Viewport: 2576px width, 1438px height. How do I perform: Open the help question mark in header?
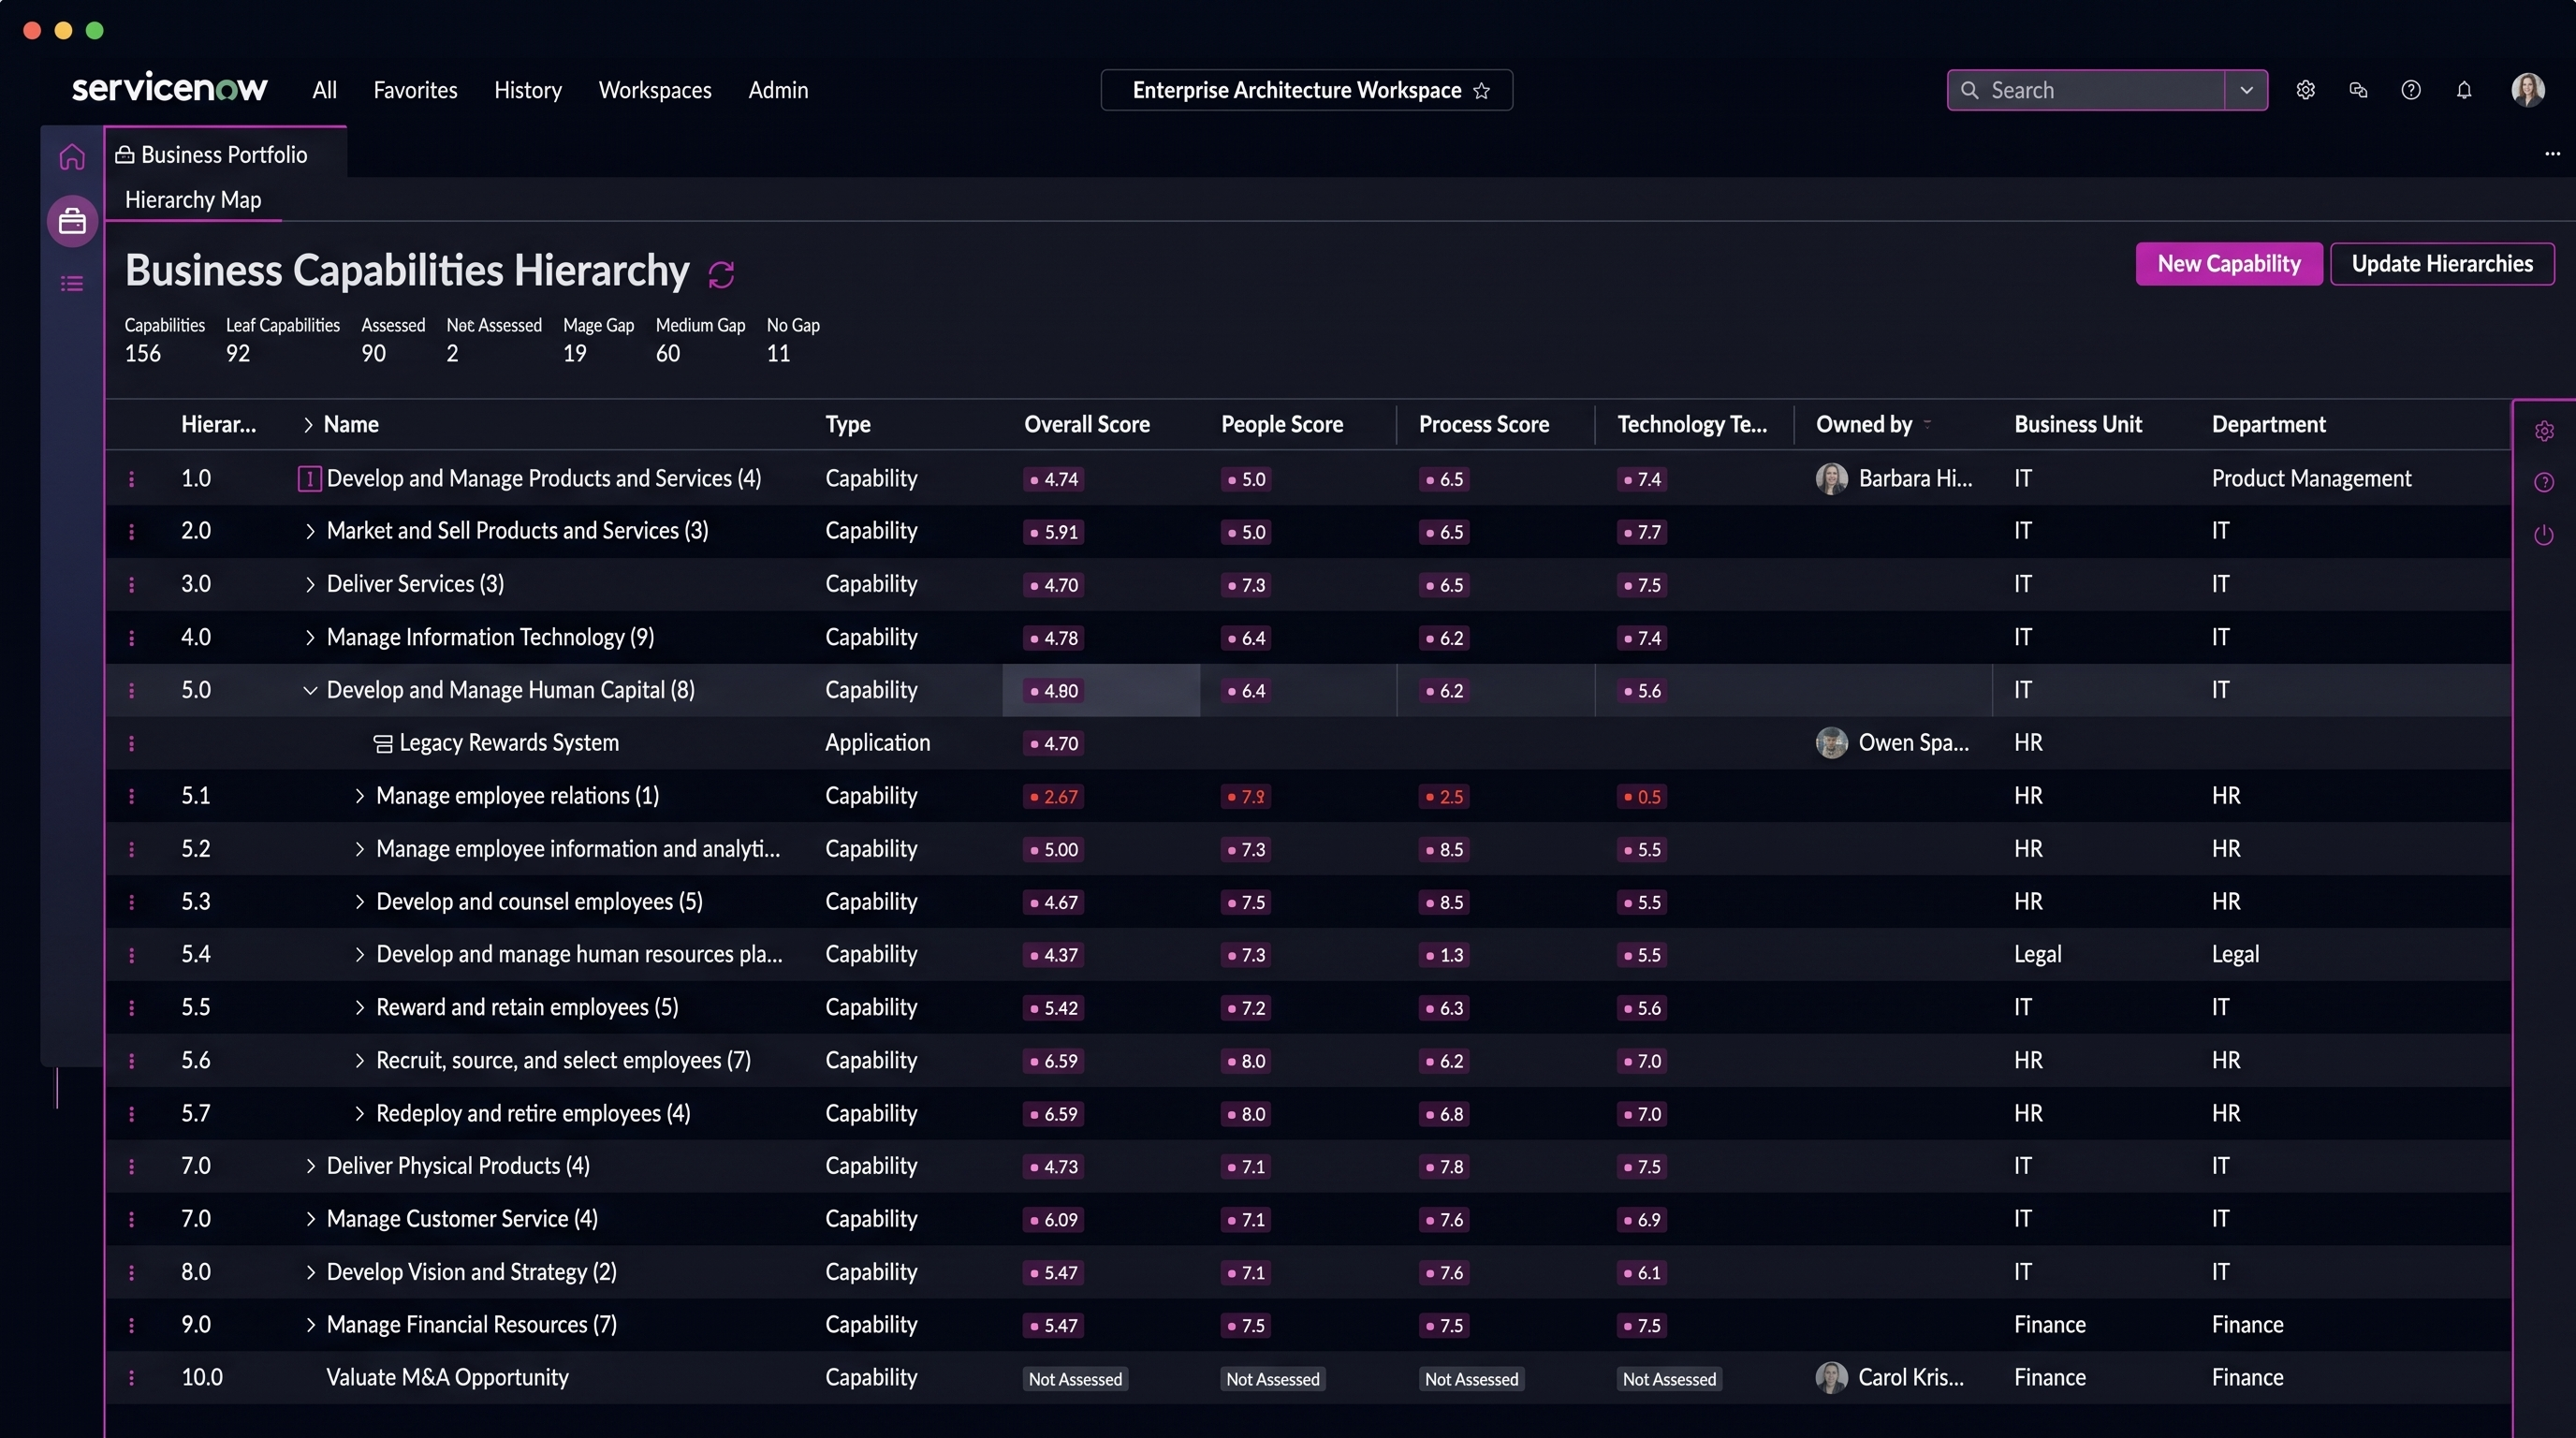pyautogui.click(x=2411, y=90)
